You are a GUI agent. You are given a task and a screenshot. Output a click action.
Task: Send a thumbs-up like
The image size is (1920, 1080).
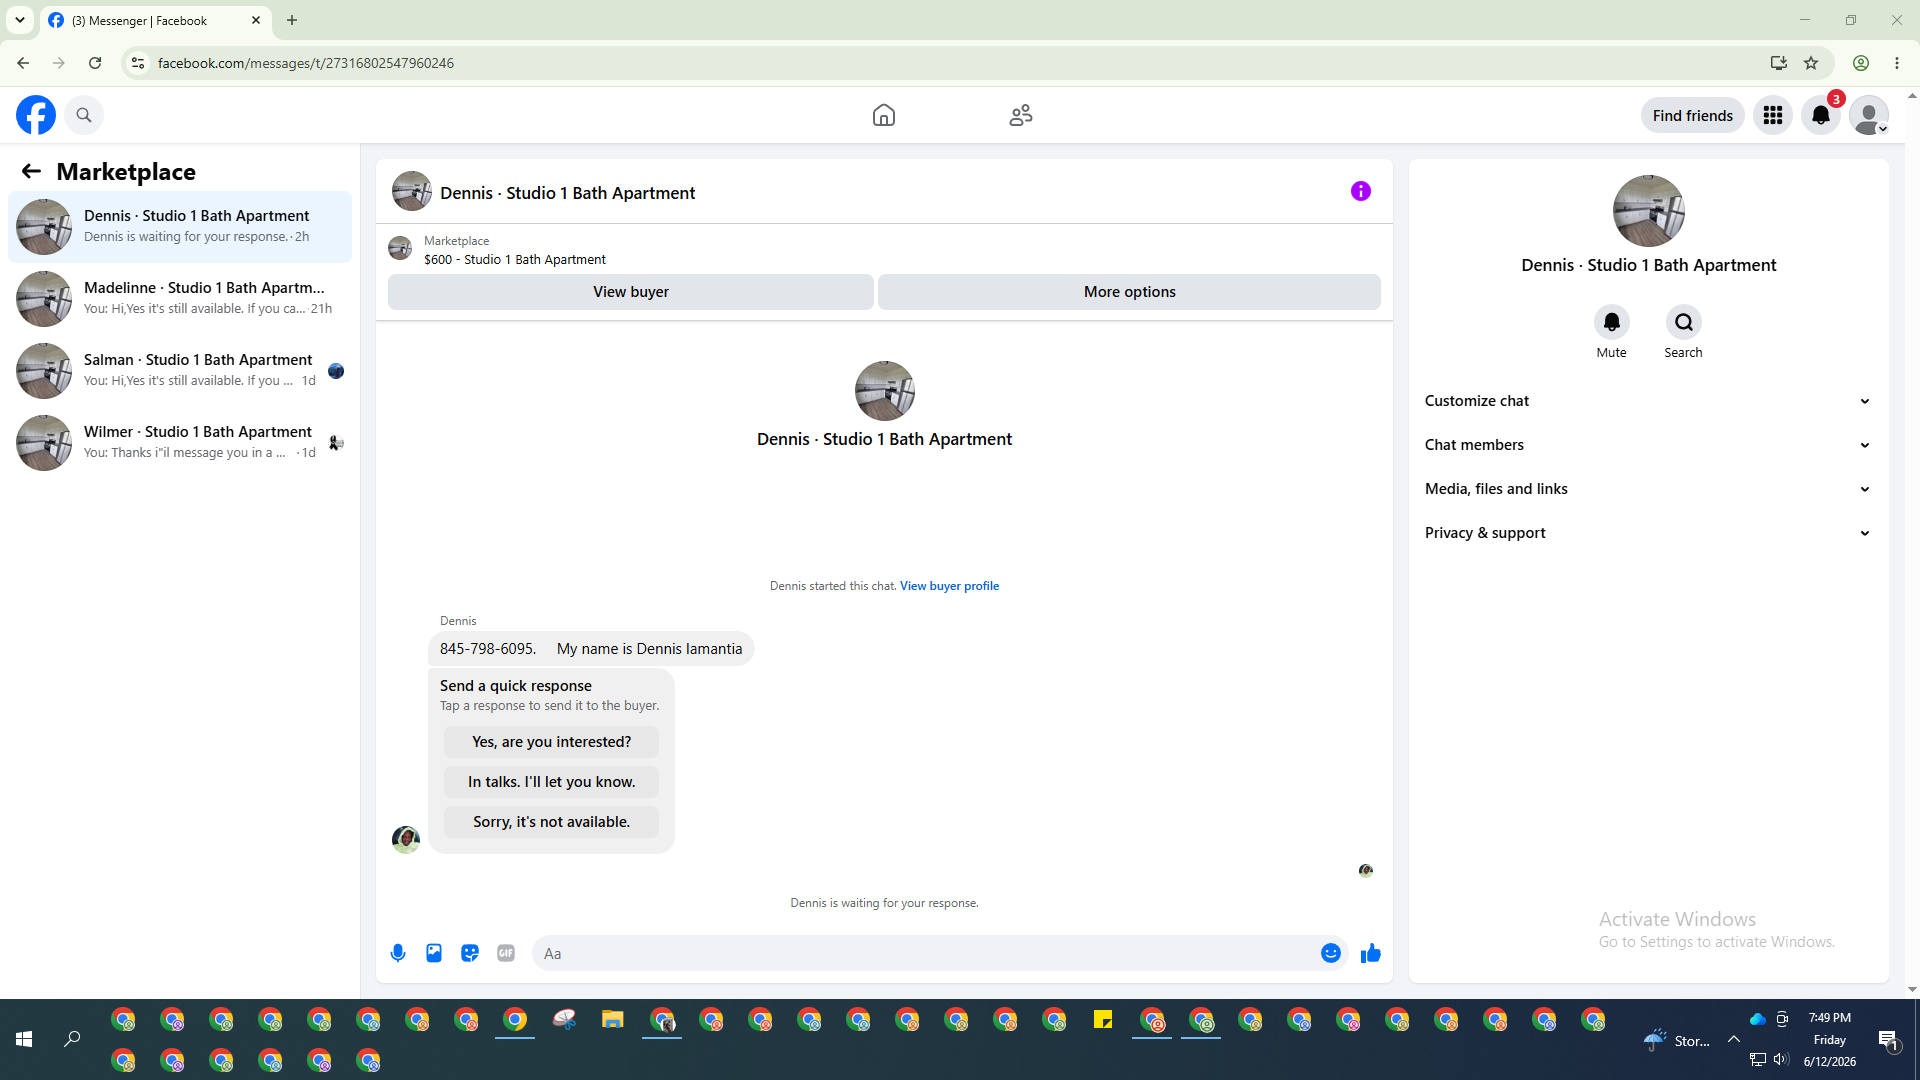1371,953
